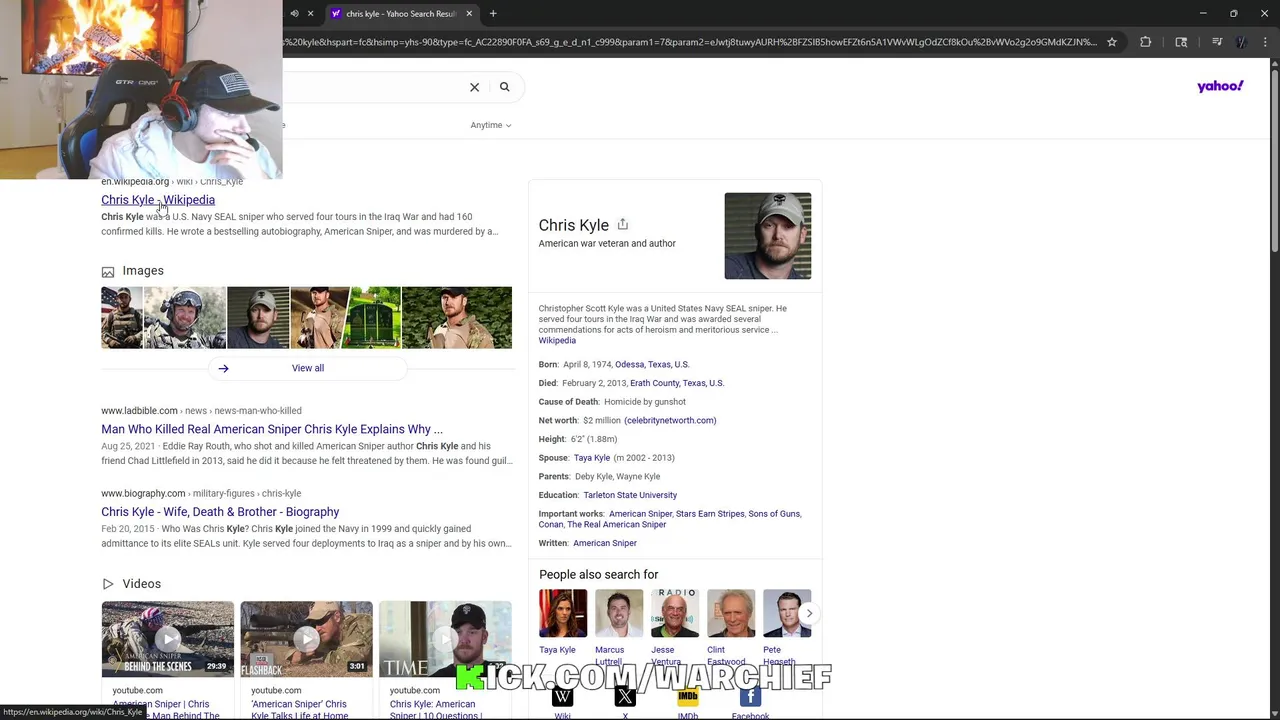Open The Real American Sniper link
Image resolution: width=1280 pixels, height=720 pixels.
click(616, 525)
